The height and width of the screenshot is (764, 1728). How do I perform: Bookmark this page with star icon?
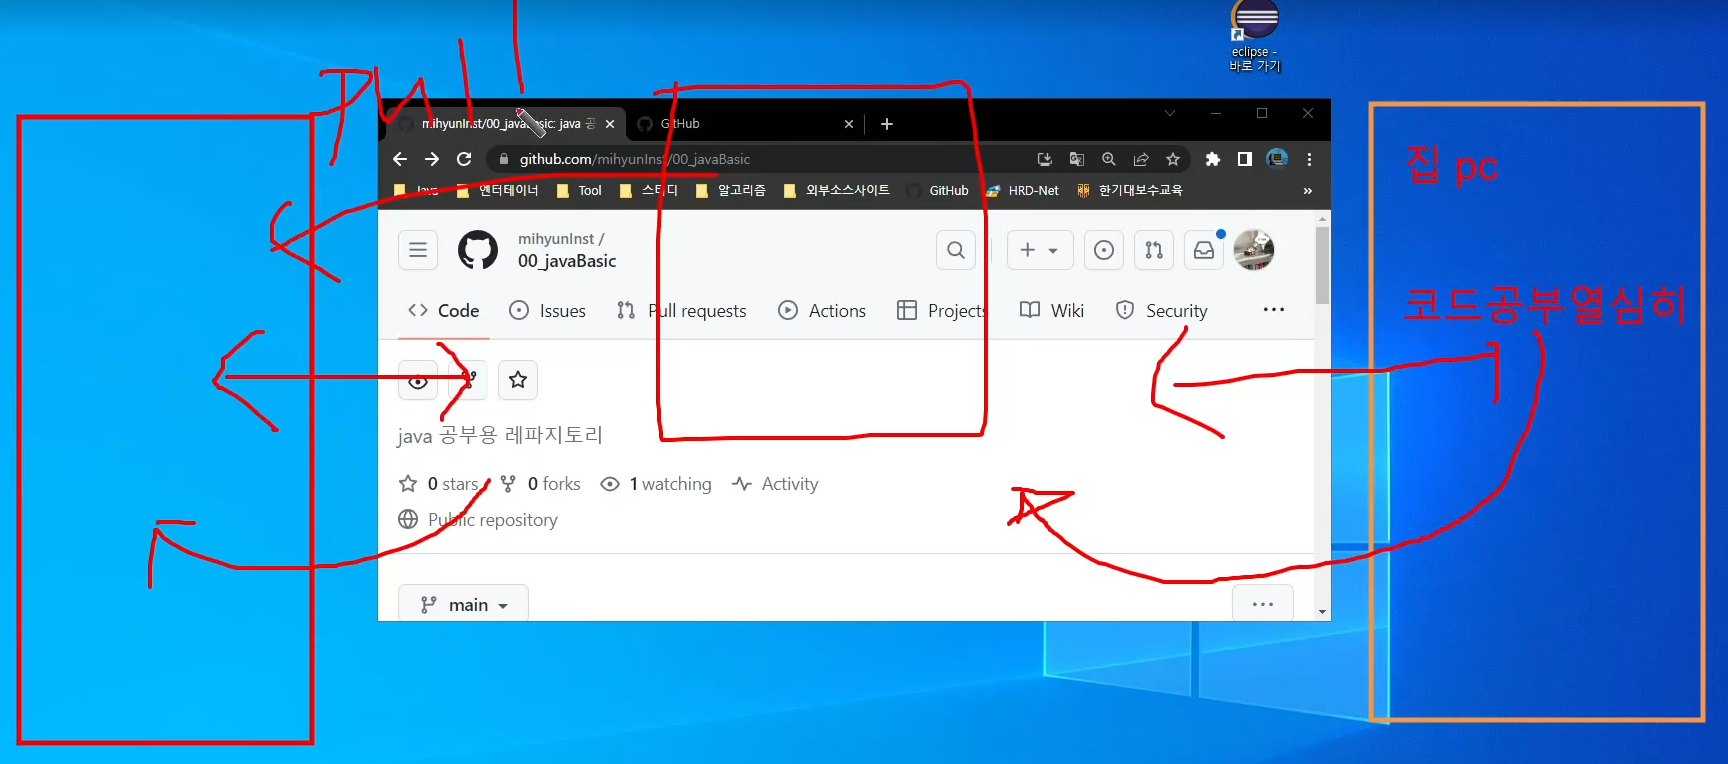pos(1173,159)
